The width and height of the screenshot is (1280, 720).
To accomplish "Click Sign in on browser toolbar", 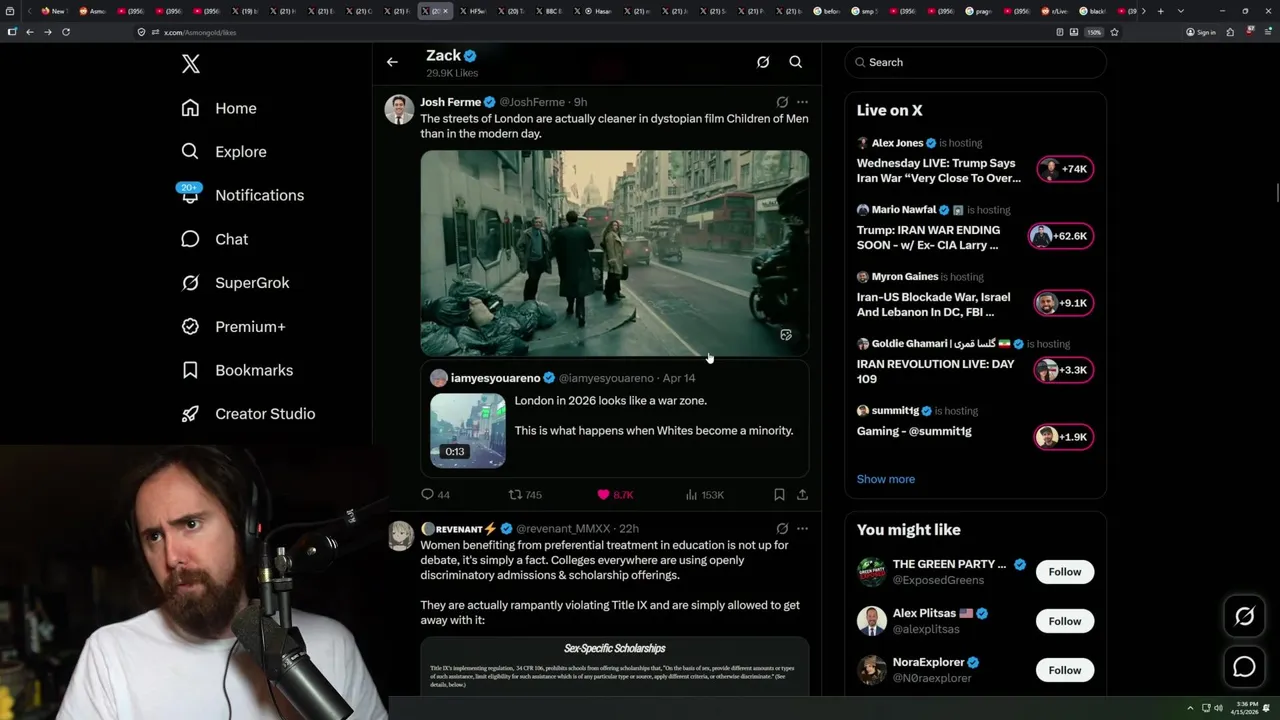I will [x=1201, y=32].
